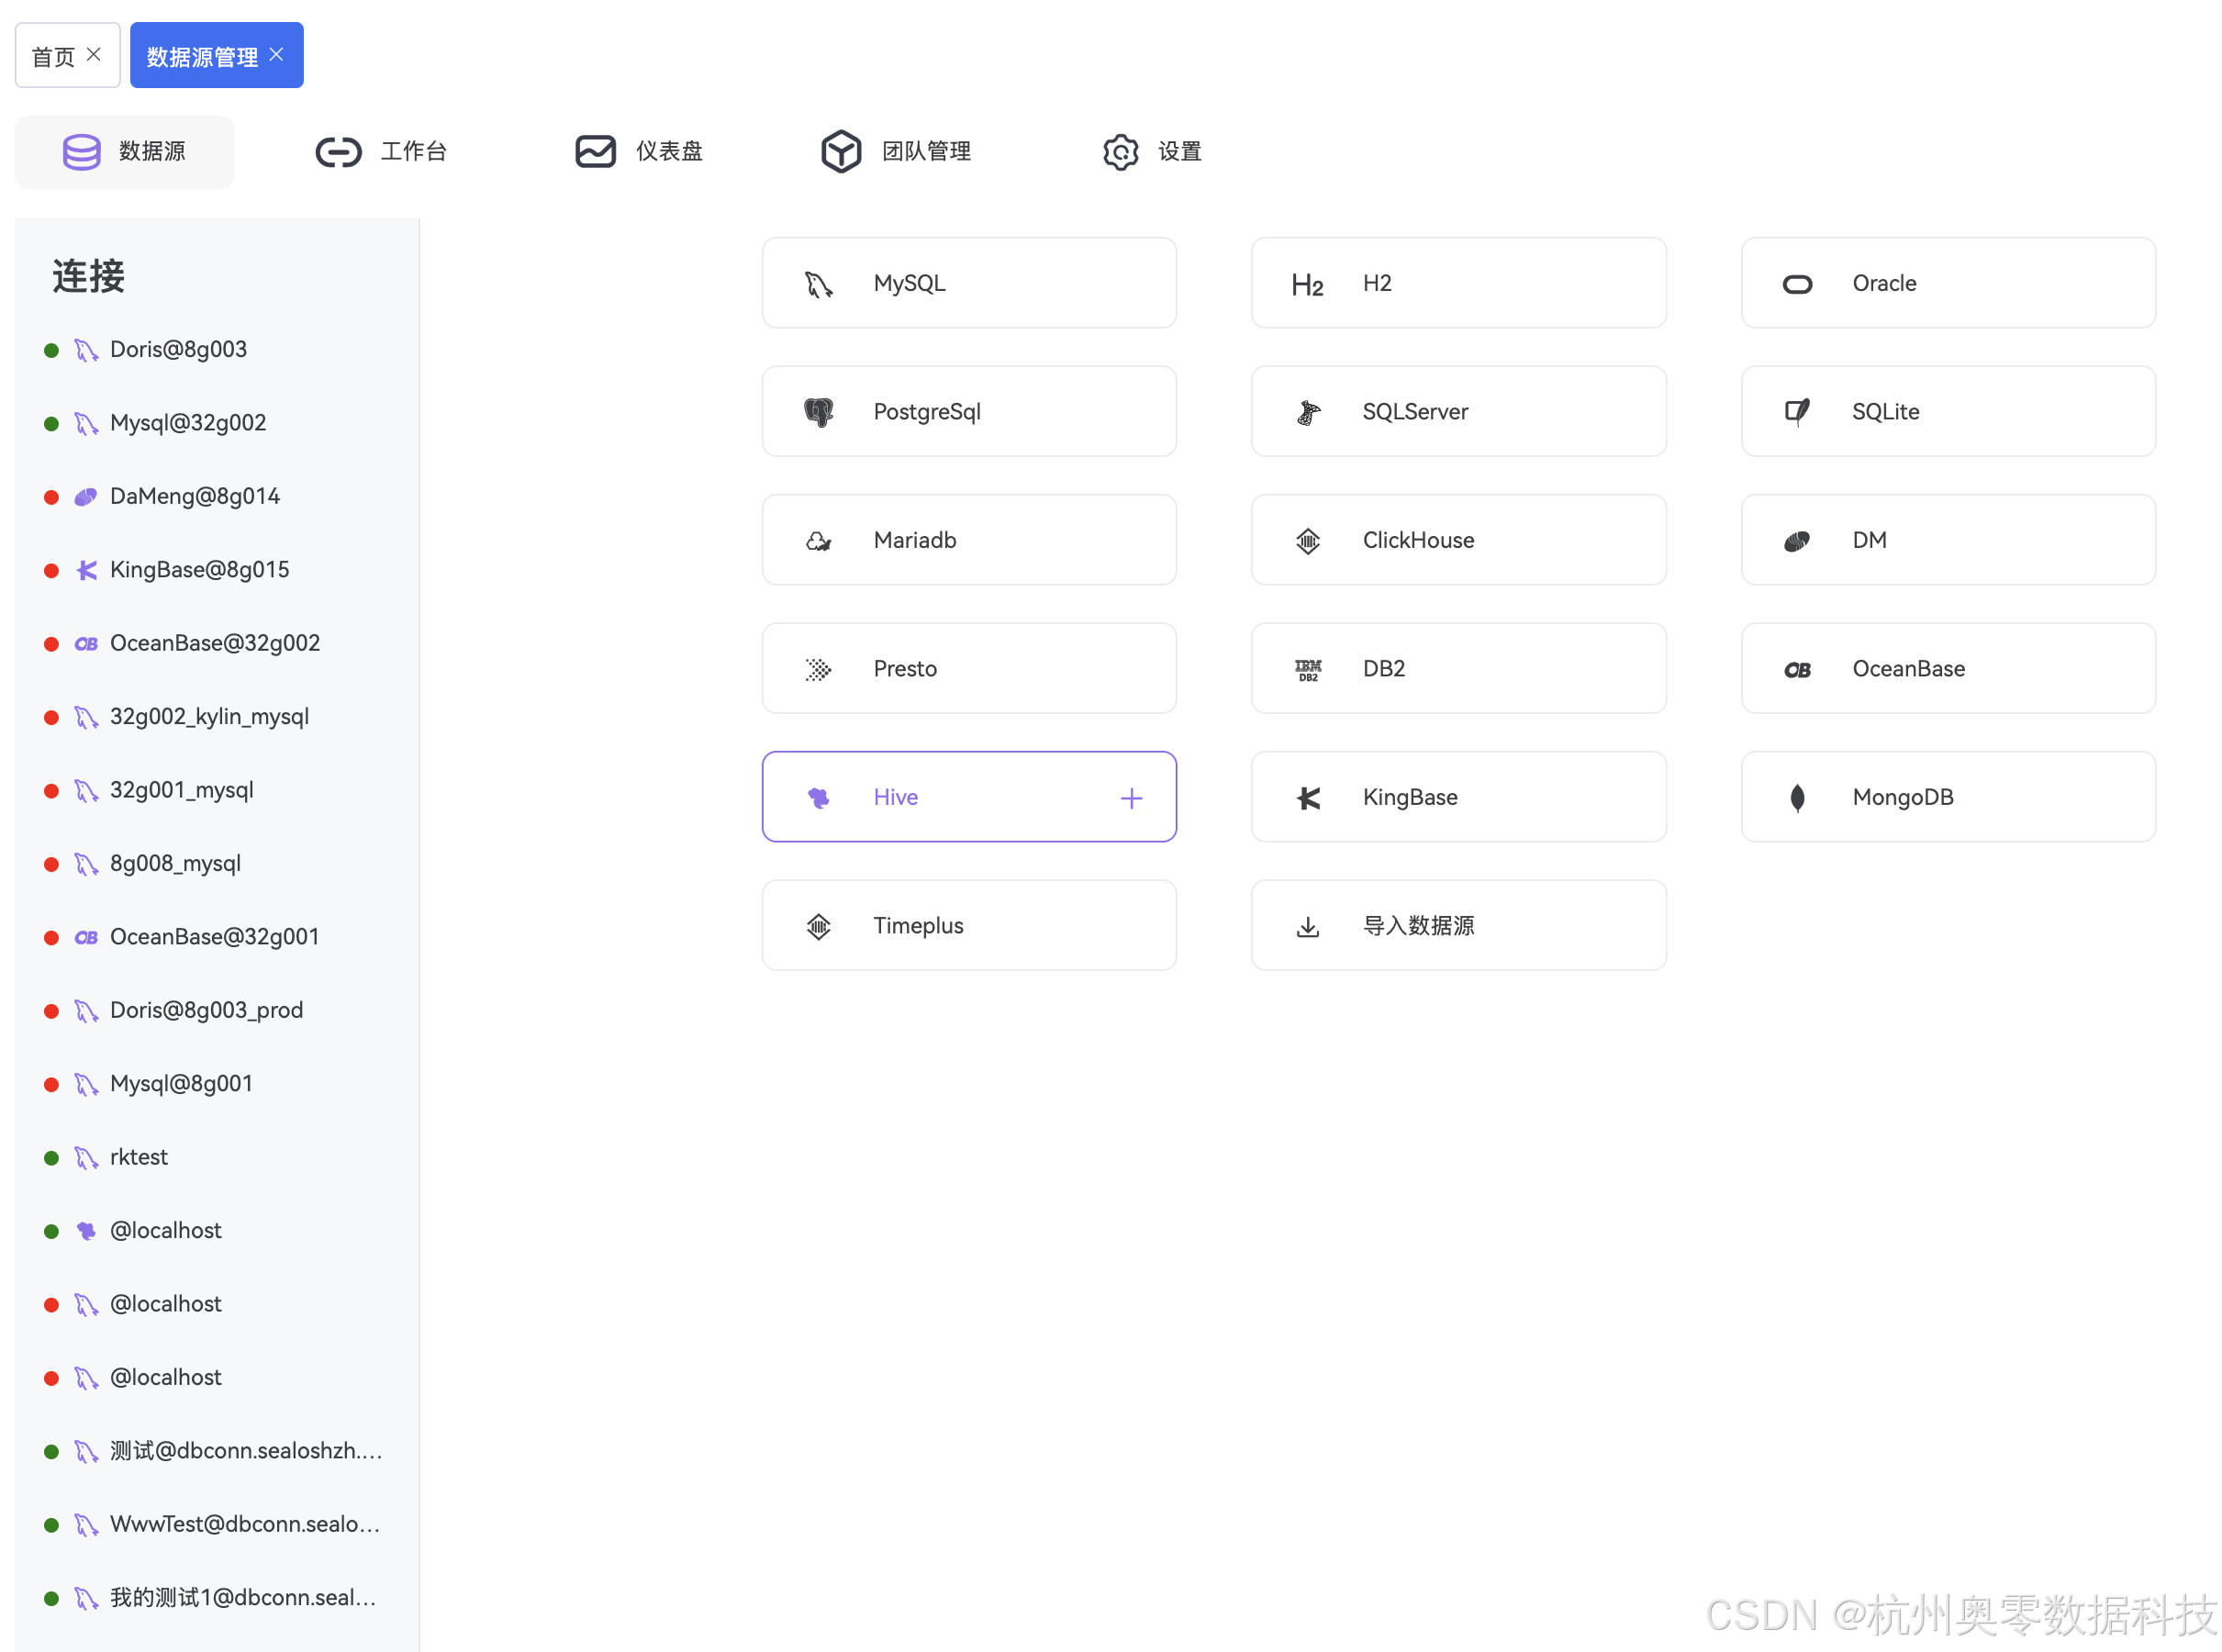The height and width of the screenshot is (1652, 2222).
Task: Click the 数据源 database stack icon
Action: point(81,152)
